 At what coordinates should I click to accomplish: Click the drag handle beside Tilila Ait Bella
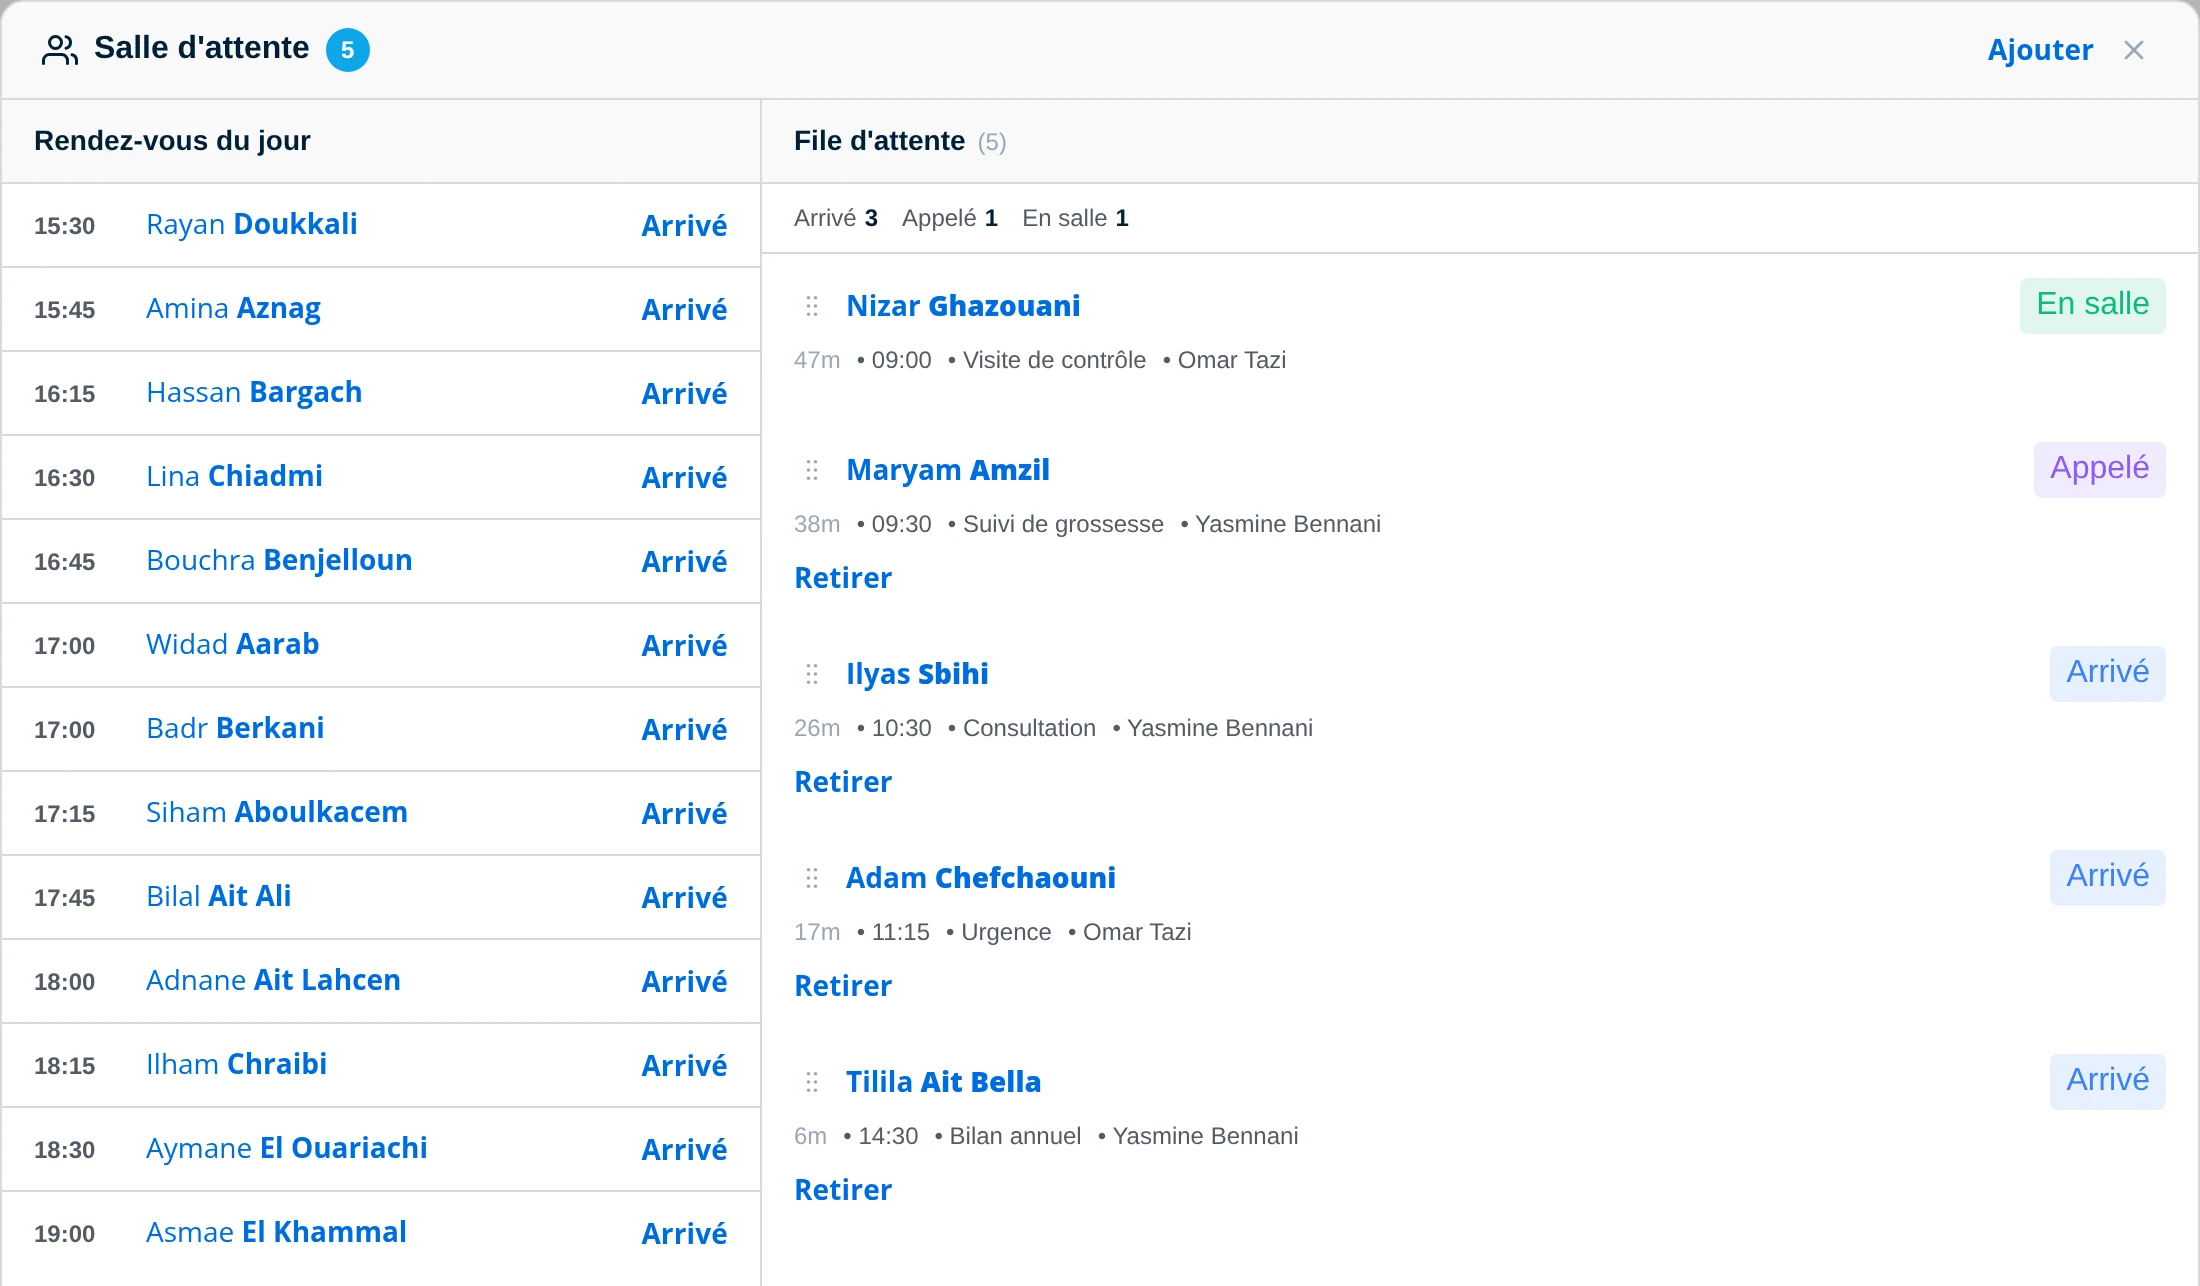click(x=812, y=1082)
